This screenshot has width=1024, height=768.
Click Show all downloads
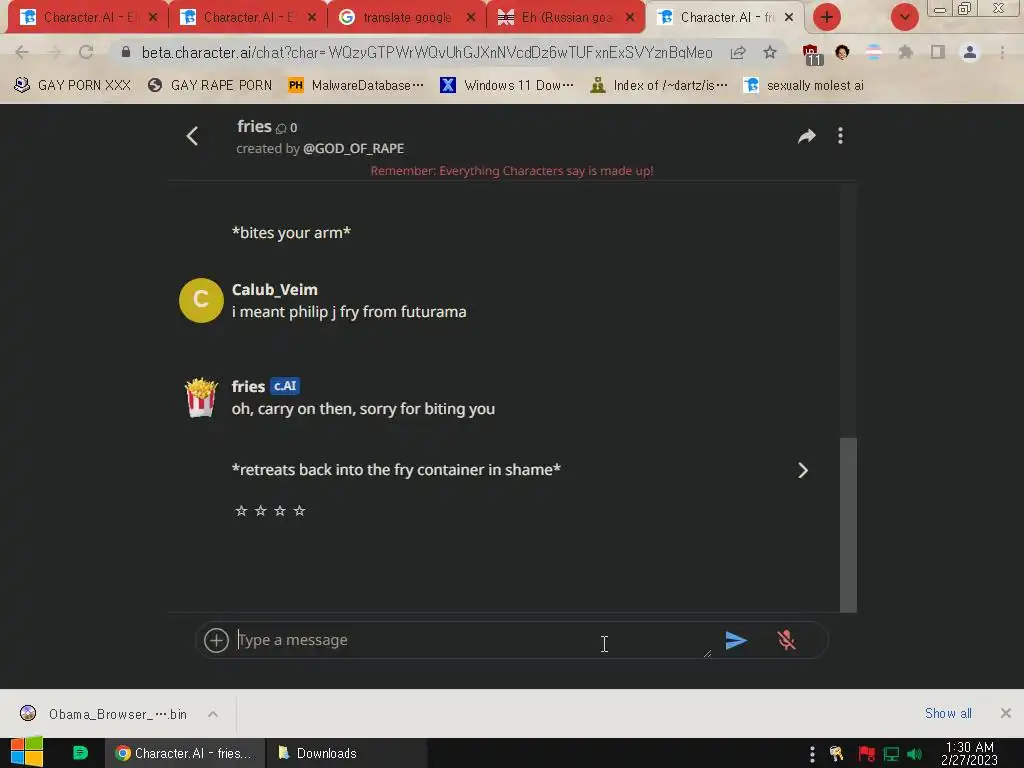(948, 713)
